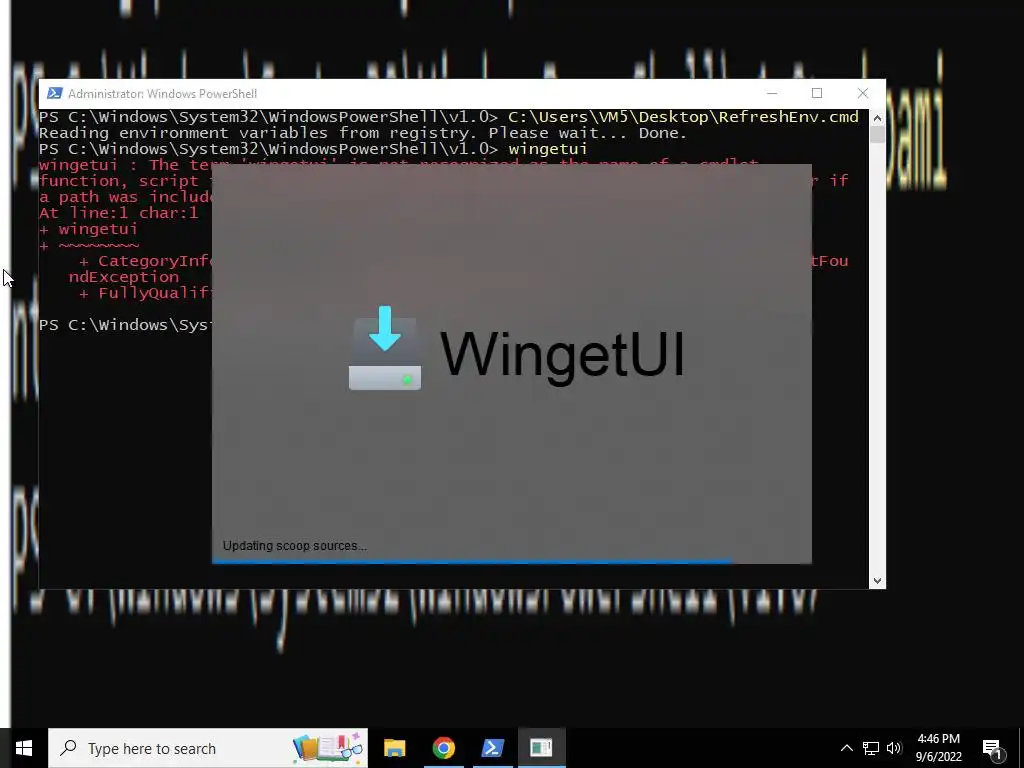The height and width of the screenshot is (768, 1024).
Task: Click the 'At line:1 char:1' error line
Action: (118, 213)
